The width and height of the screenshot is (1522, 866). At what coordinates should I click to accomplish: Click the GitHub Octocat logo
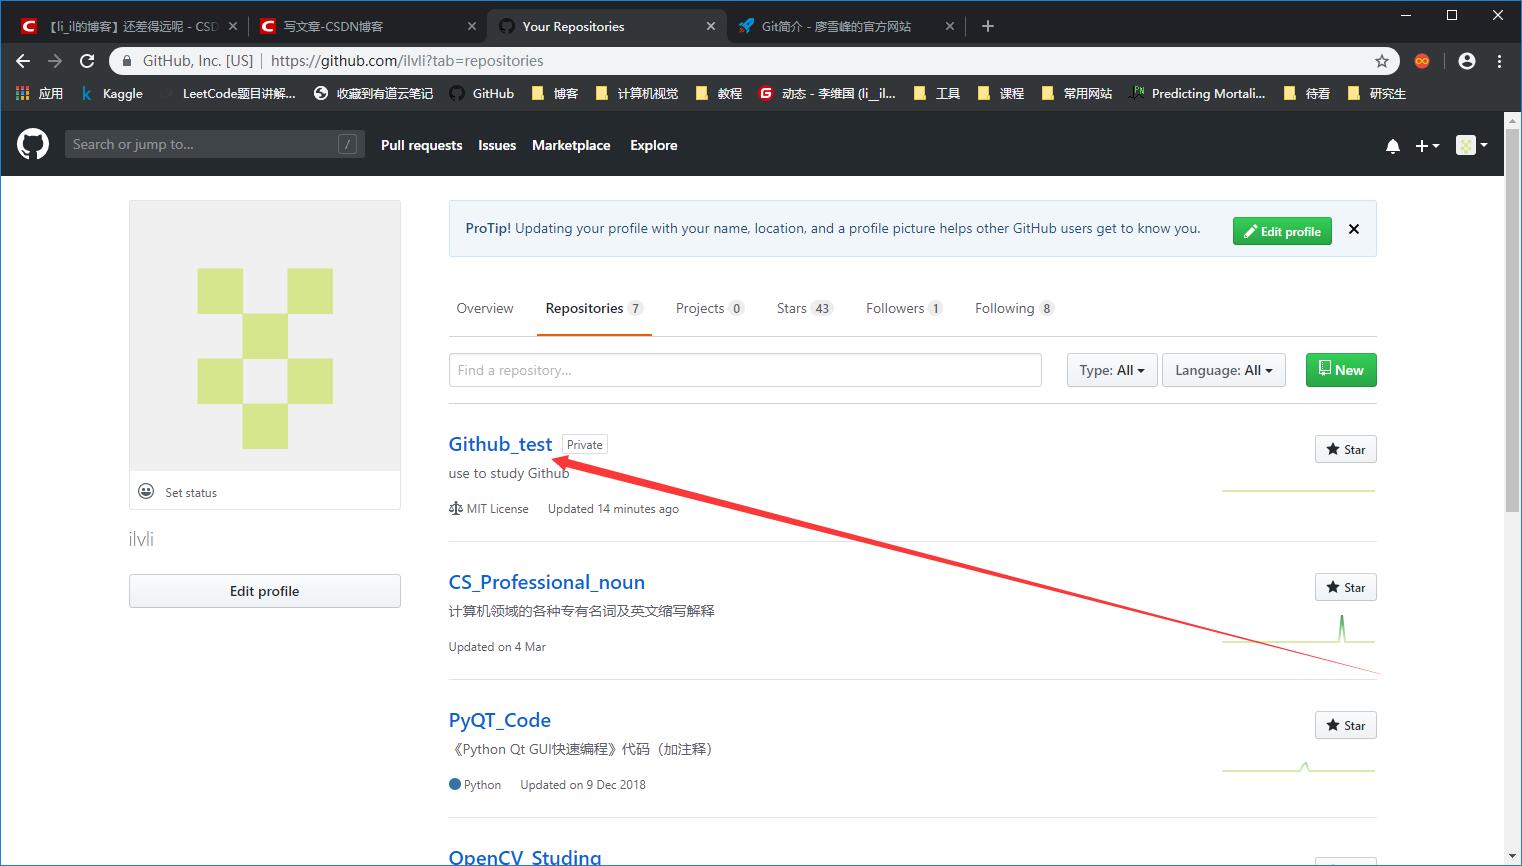[x=32, y=145]
